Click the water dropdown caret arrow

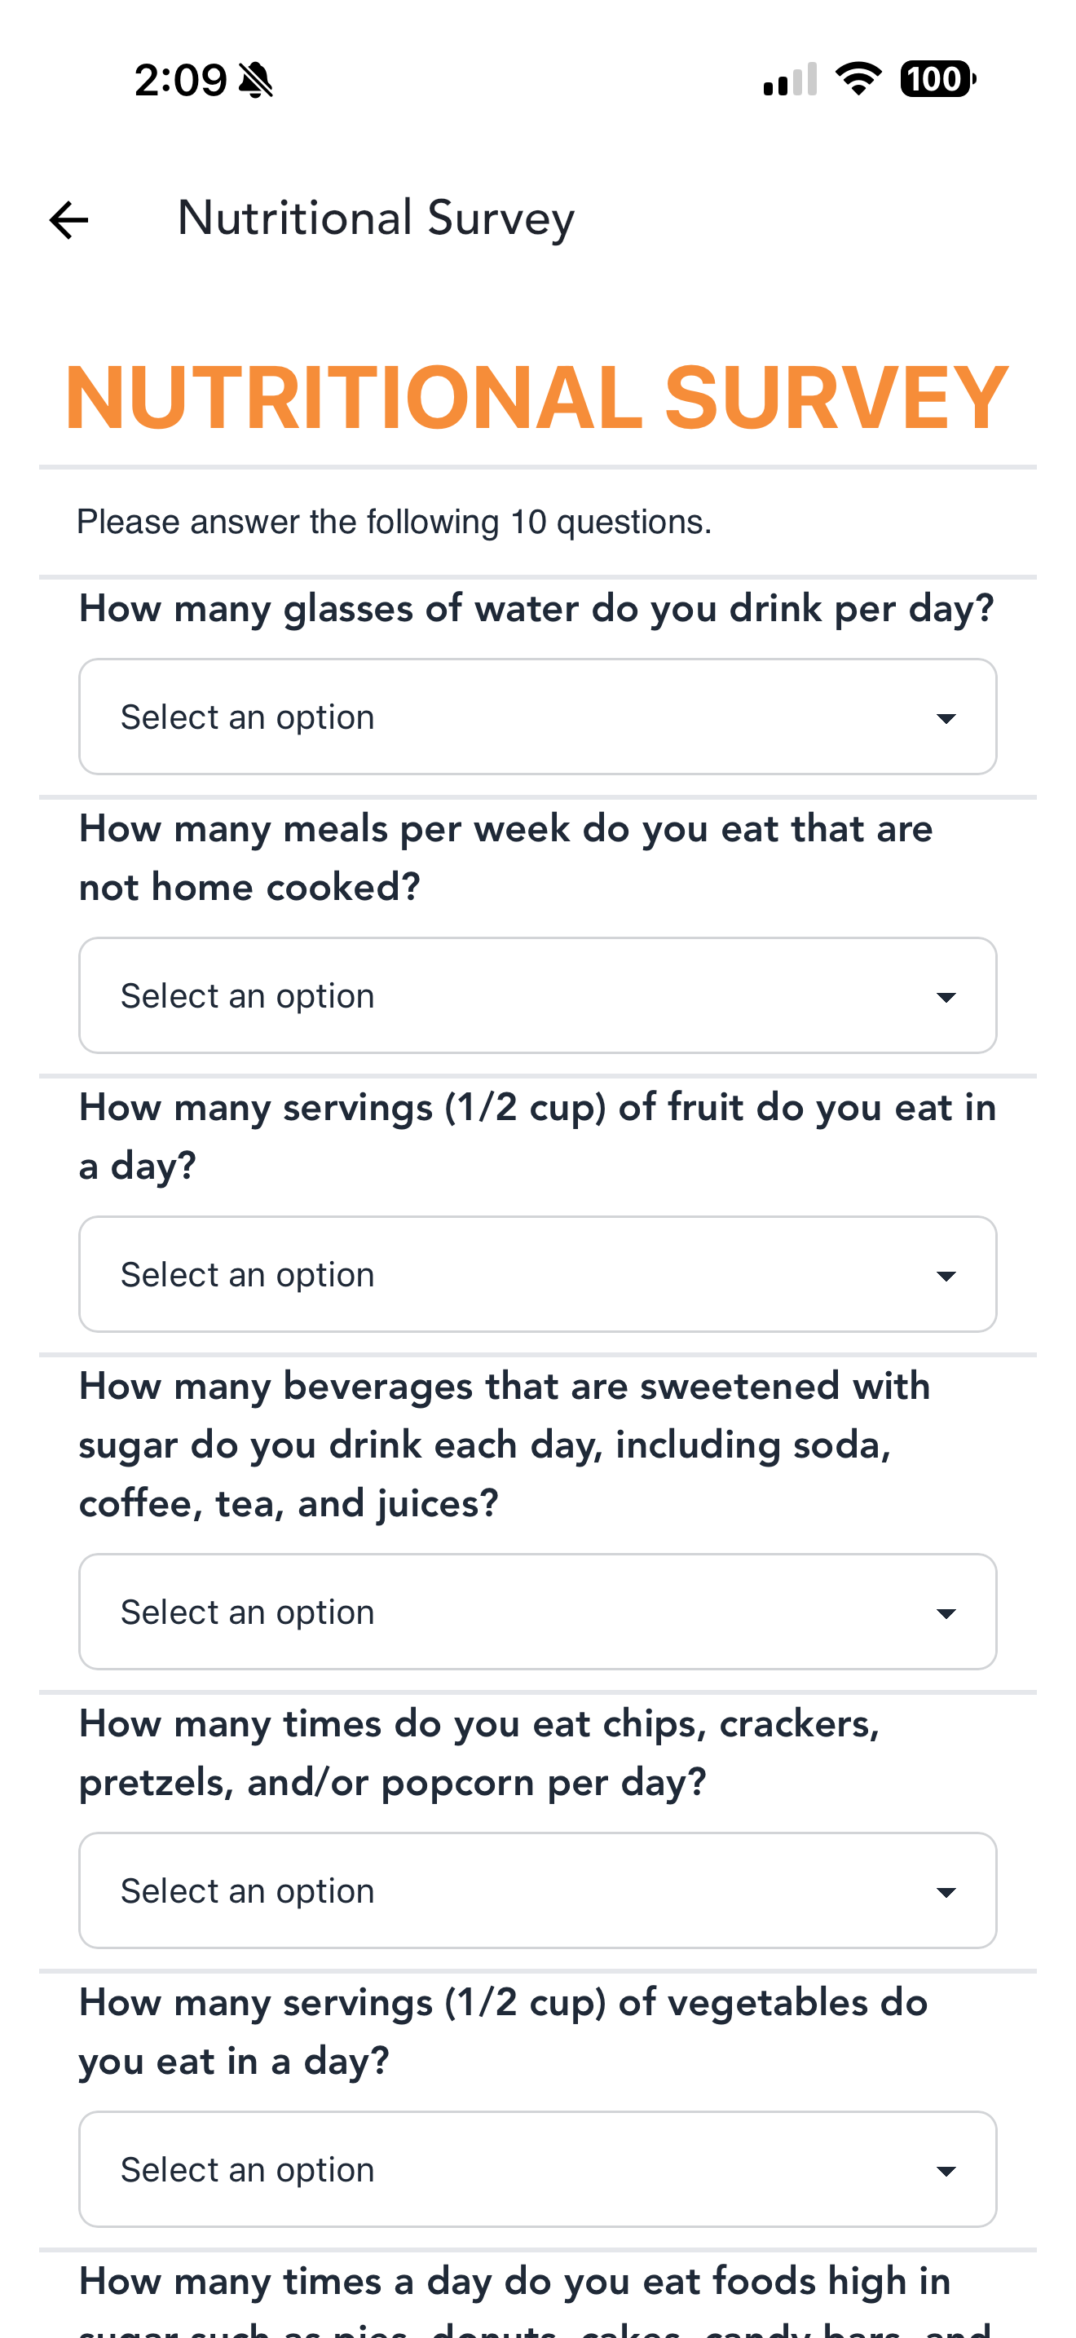point(946,718)
